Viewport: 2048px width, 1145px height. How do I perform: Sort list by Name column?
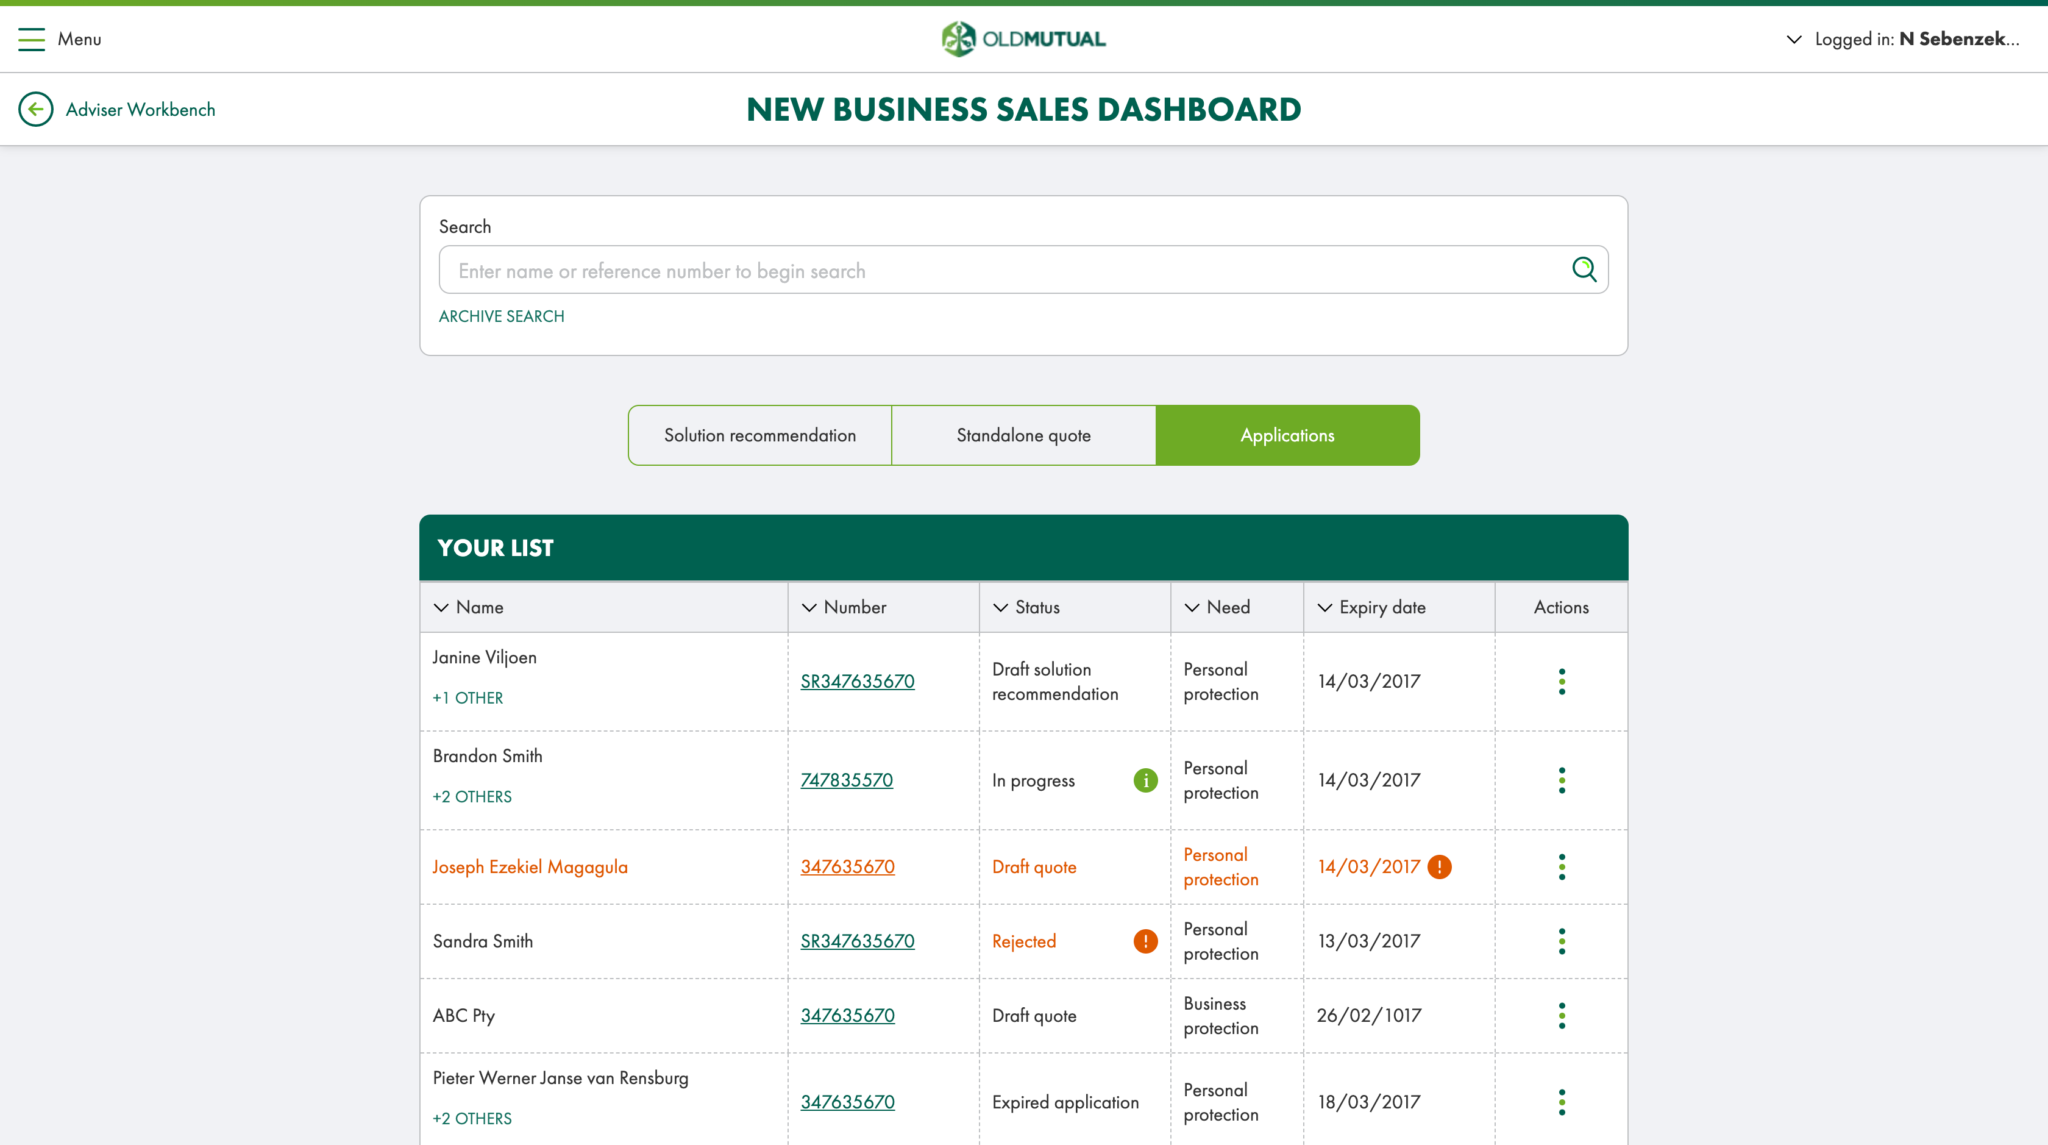(469, 607)
